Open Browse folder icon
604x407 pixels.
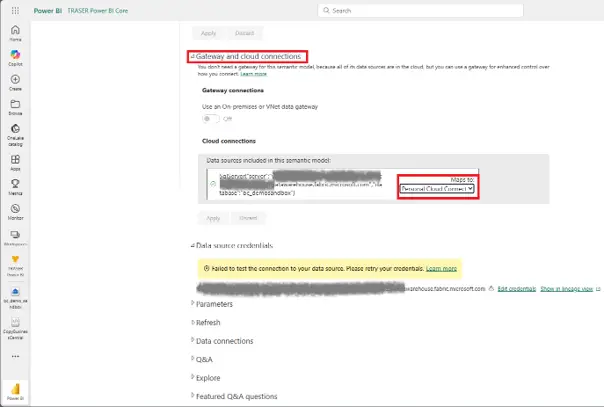click(x=15, y=104)
